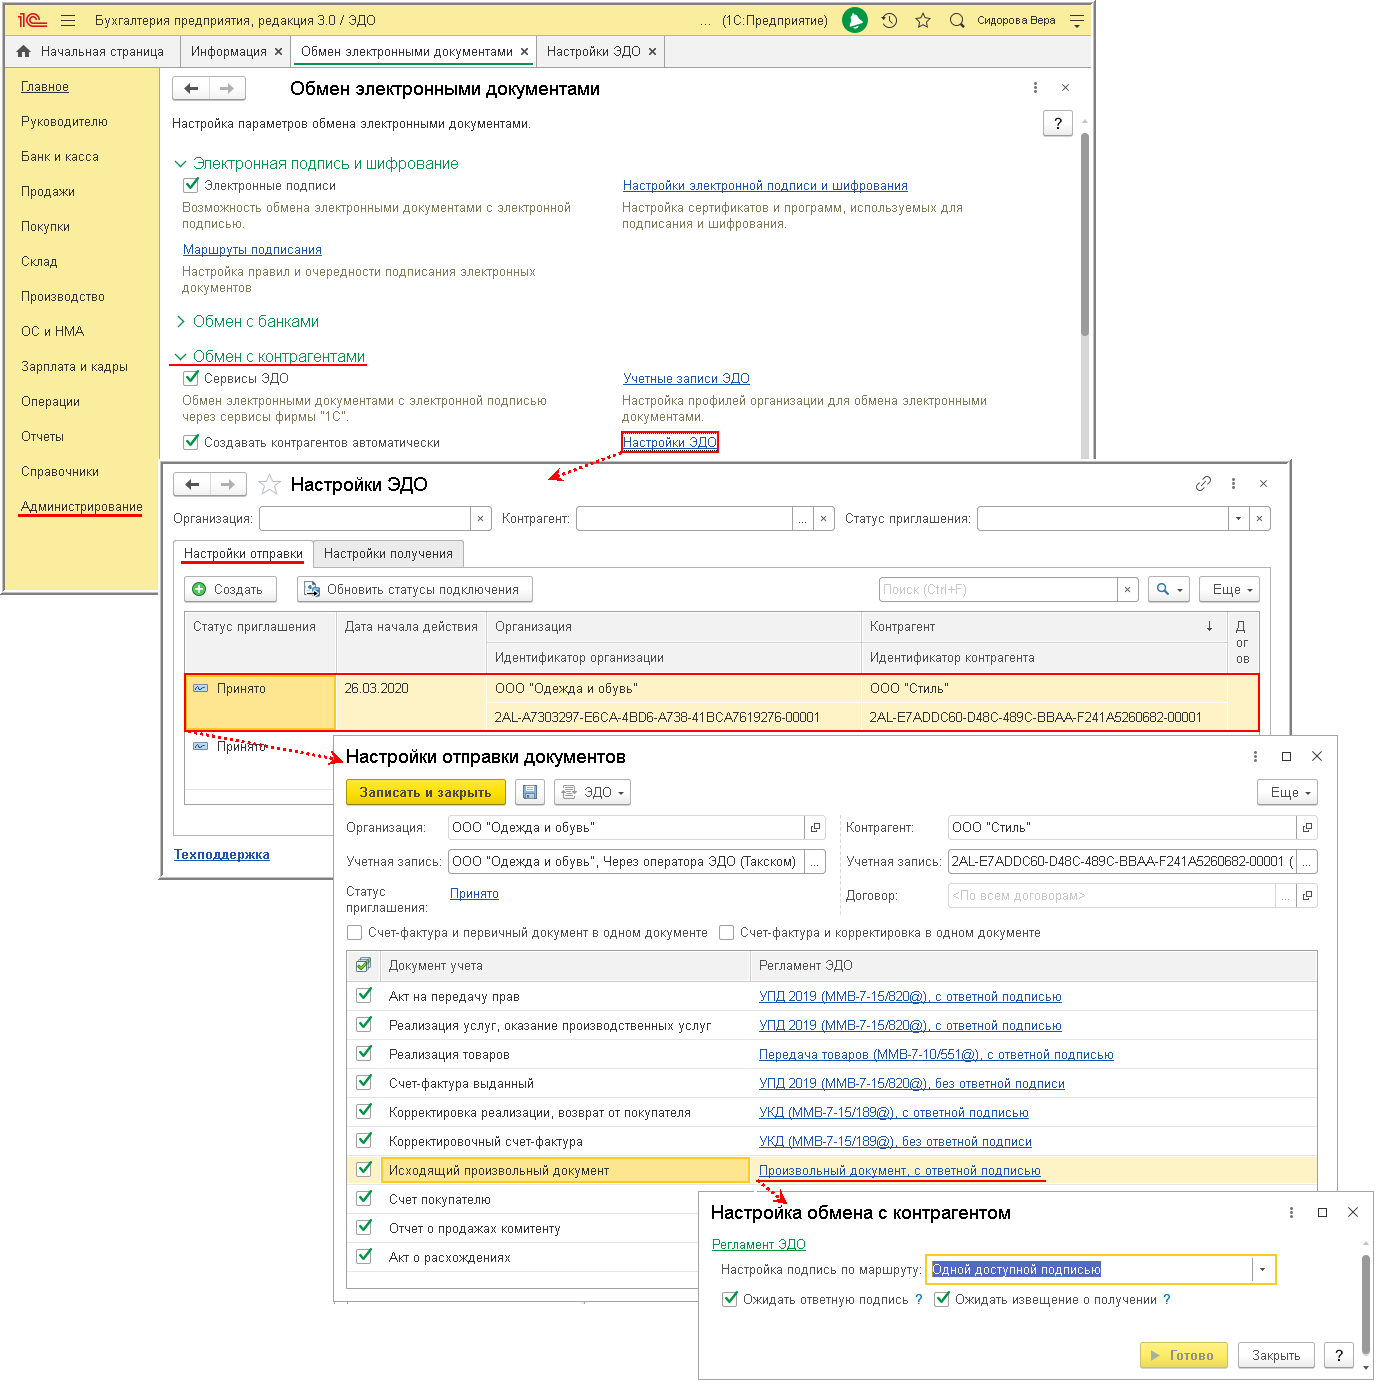Clear the Поиск search field
Image resolution: width=1376 pixels, height=1382 pixels.
1127,590
